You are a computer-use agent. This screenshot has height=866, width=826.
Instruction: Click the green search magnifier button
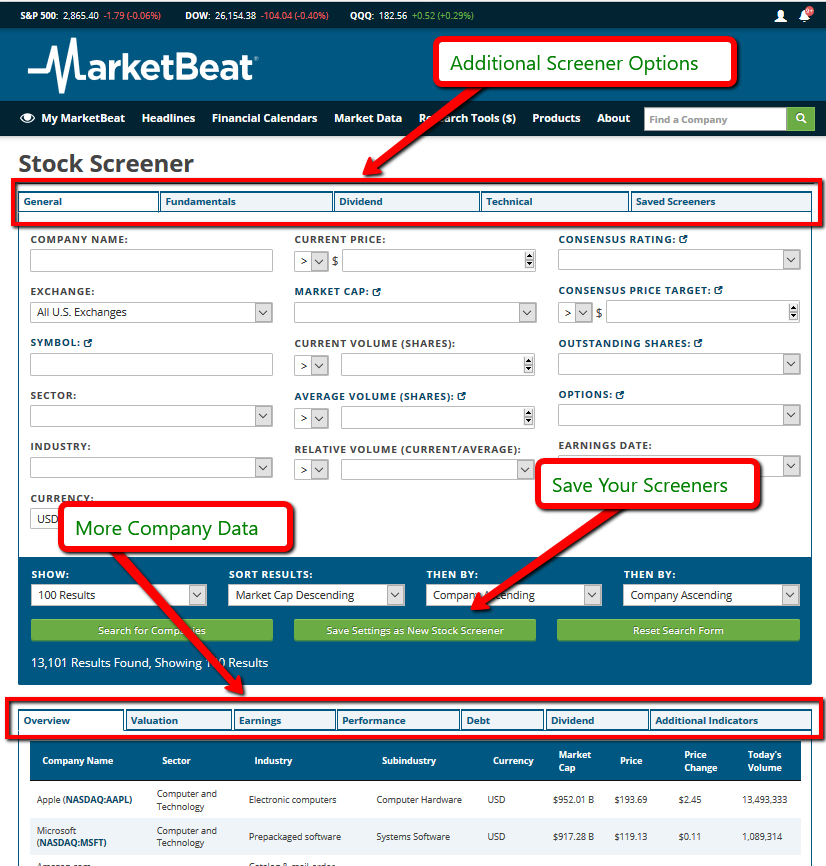[x=801, y=119]
